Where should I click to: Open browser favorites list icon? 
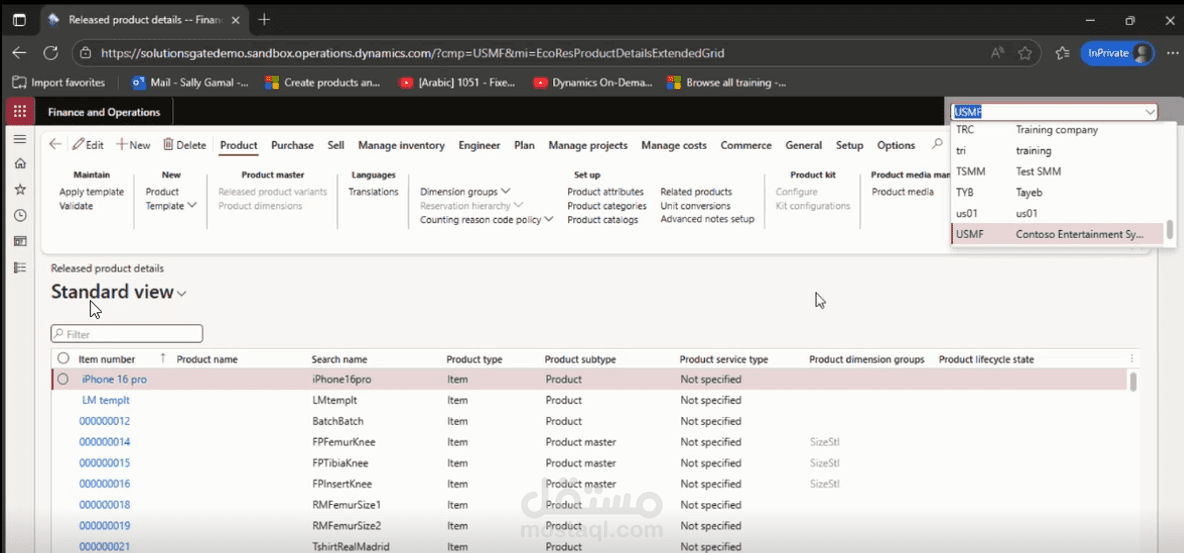pos(1062,53)
